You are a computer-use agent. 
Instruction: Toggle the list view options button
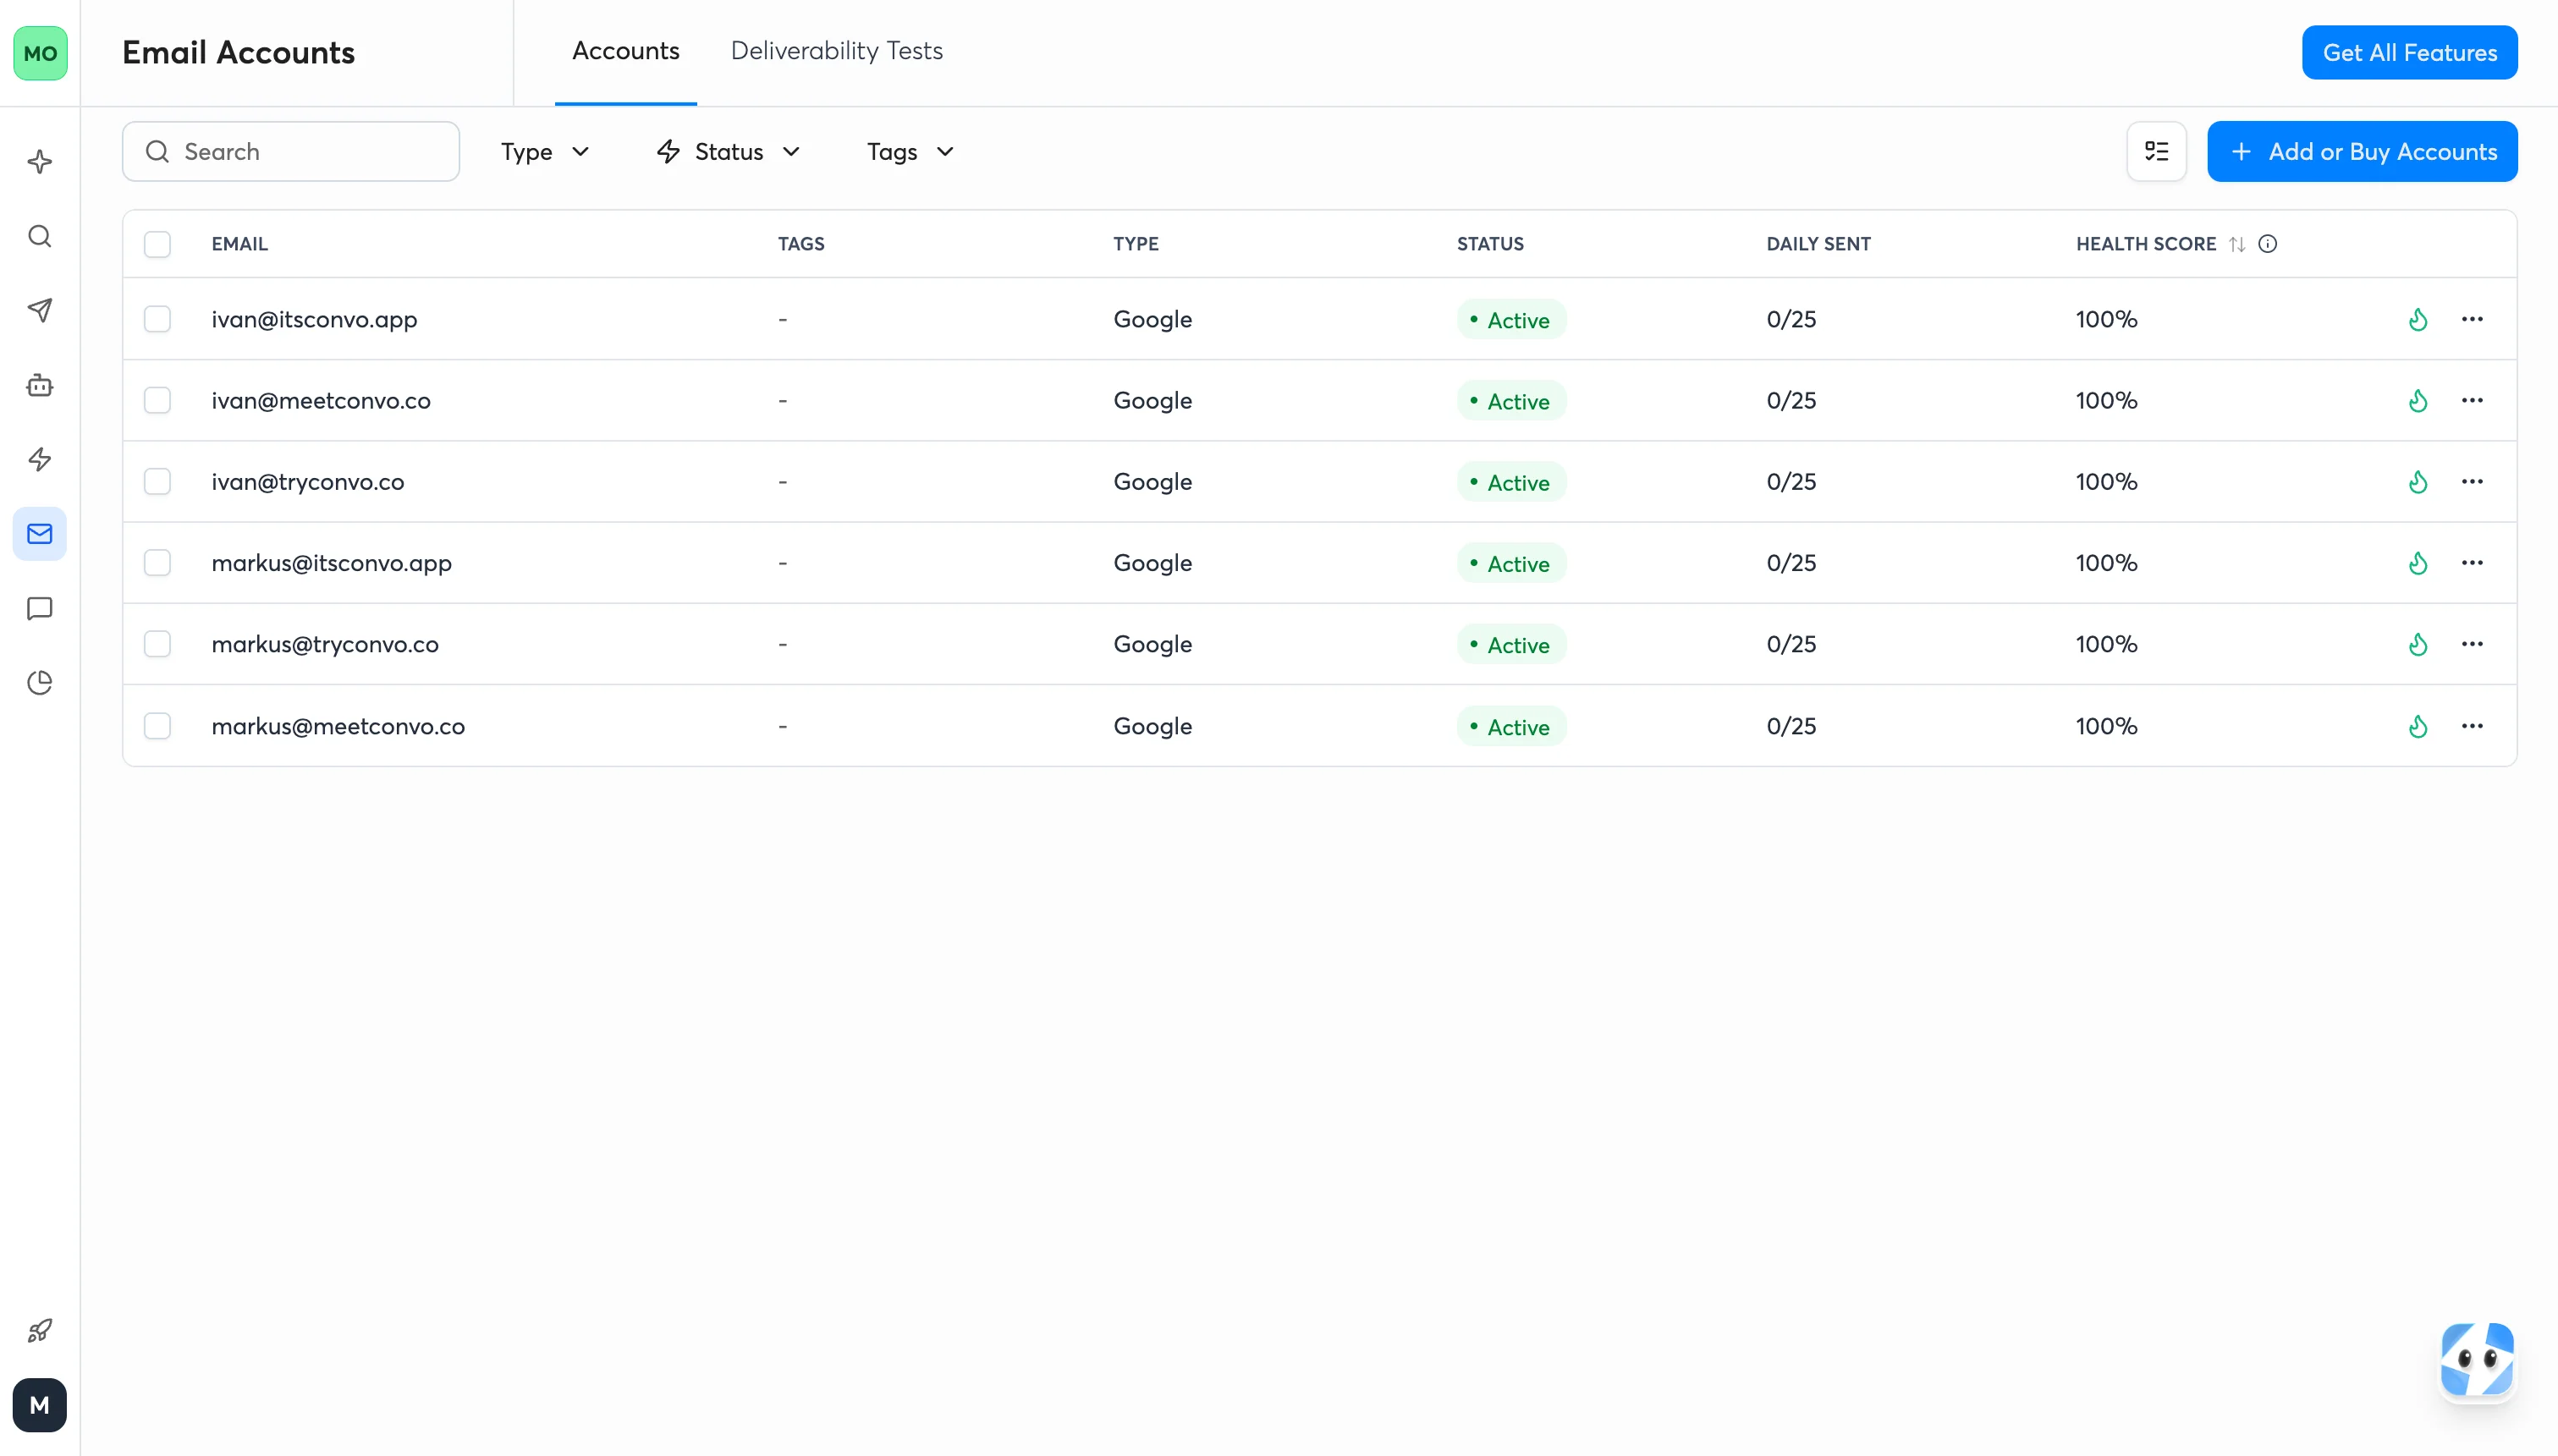[2157, 151]
